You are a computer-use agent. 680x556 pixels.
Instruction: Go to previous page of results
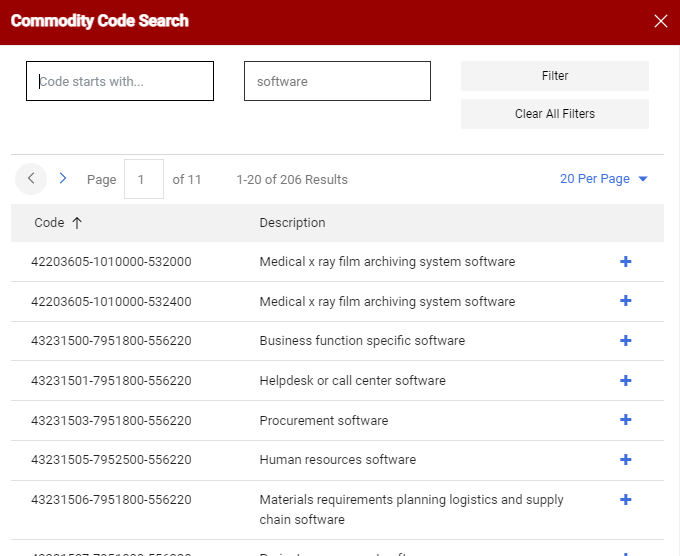31,179
